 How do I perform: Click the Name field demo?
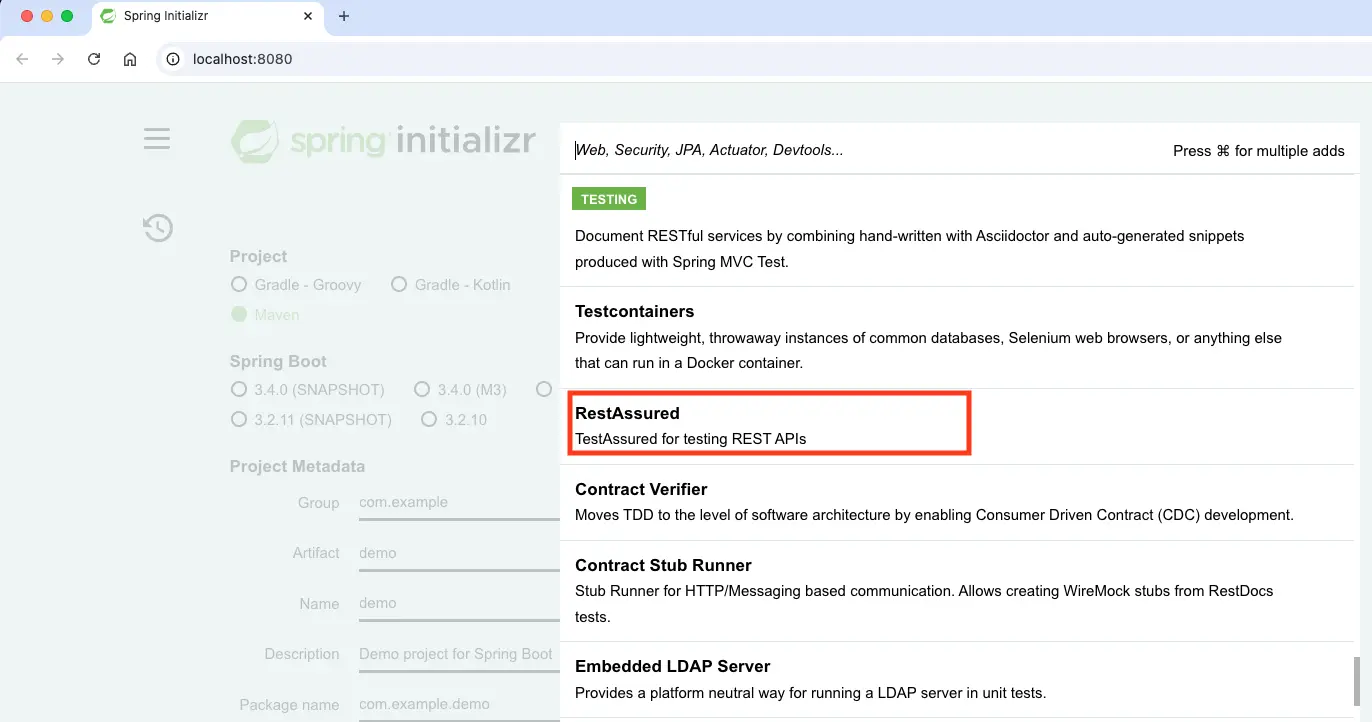459,603
